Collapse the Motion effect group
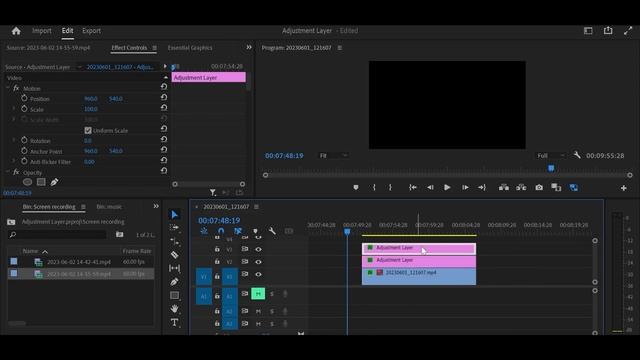 click(x=8, y=88)
